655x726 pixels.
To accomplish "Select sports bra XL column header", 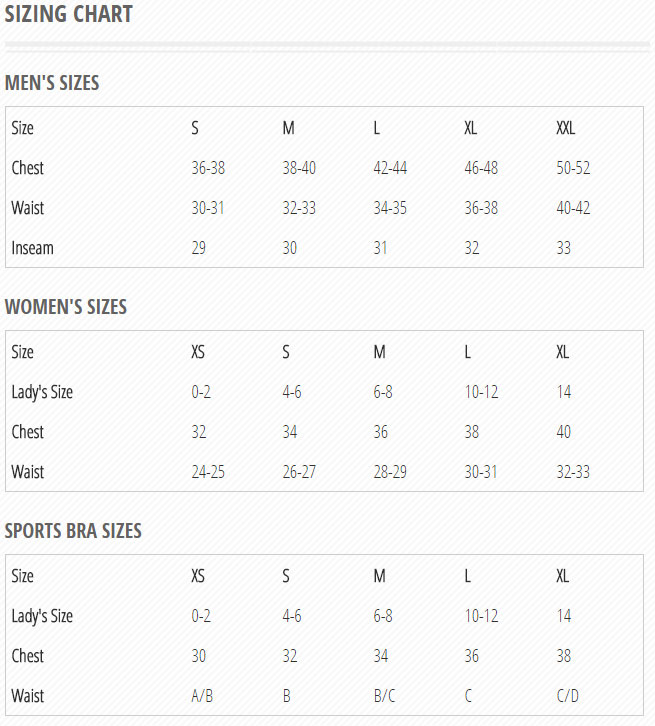I will point(563,576).
